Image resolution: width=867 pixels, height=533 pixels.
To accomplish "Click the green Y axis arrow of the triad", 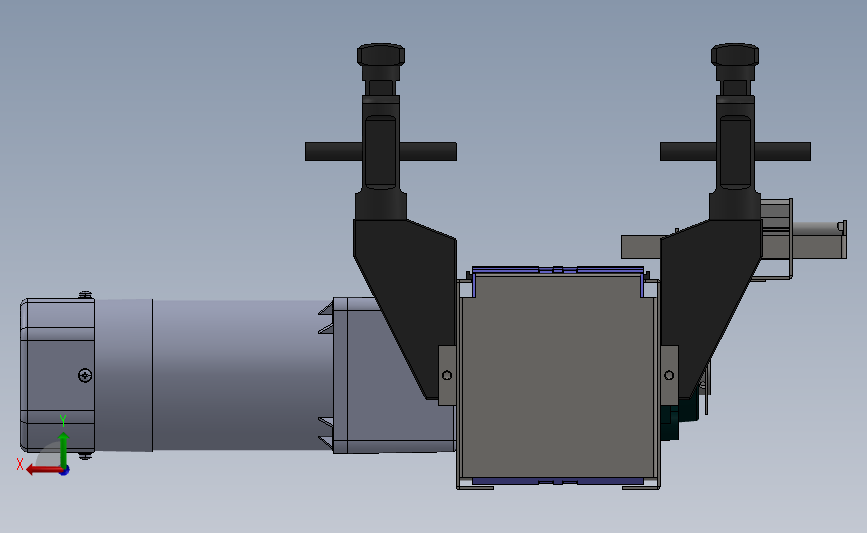I will click(x=64, y=449).
